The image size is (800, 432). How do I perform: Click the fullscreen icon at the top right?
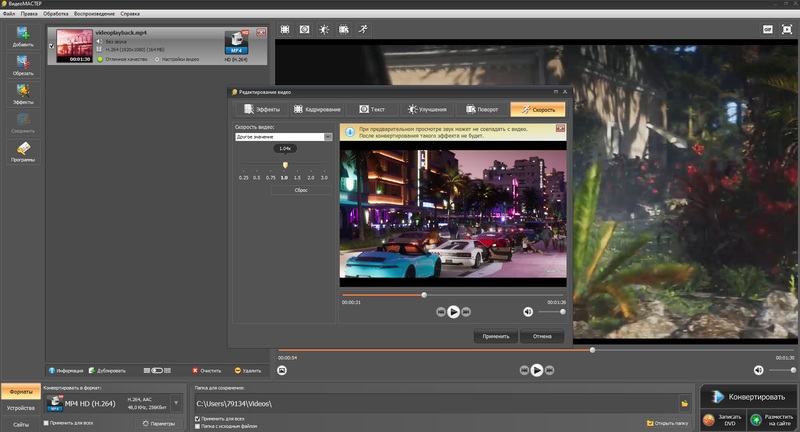(787, 30)
